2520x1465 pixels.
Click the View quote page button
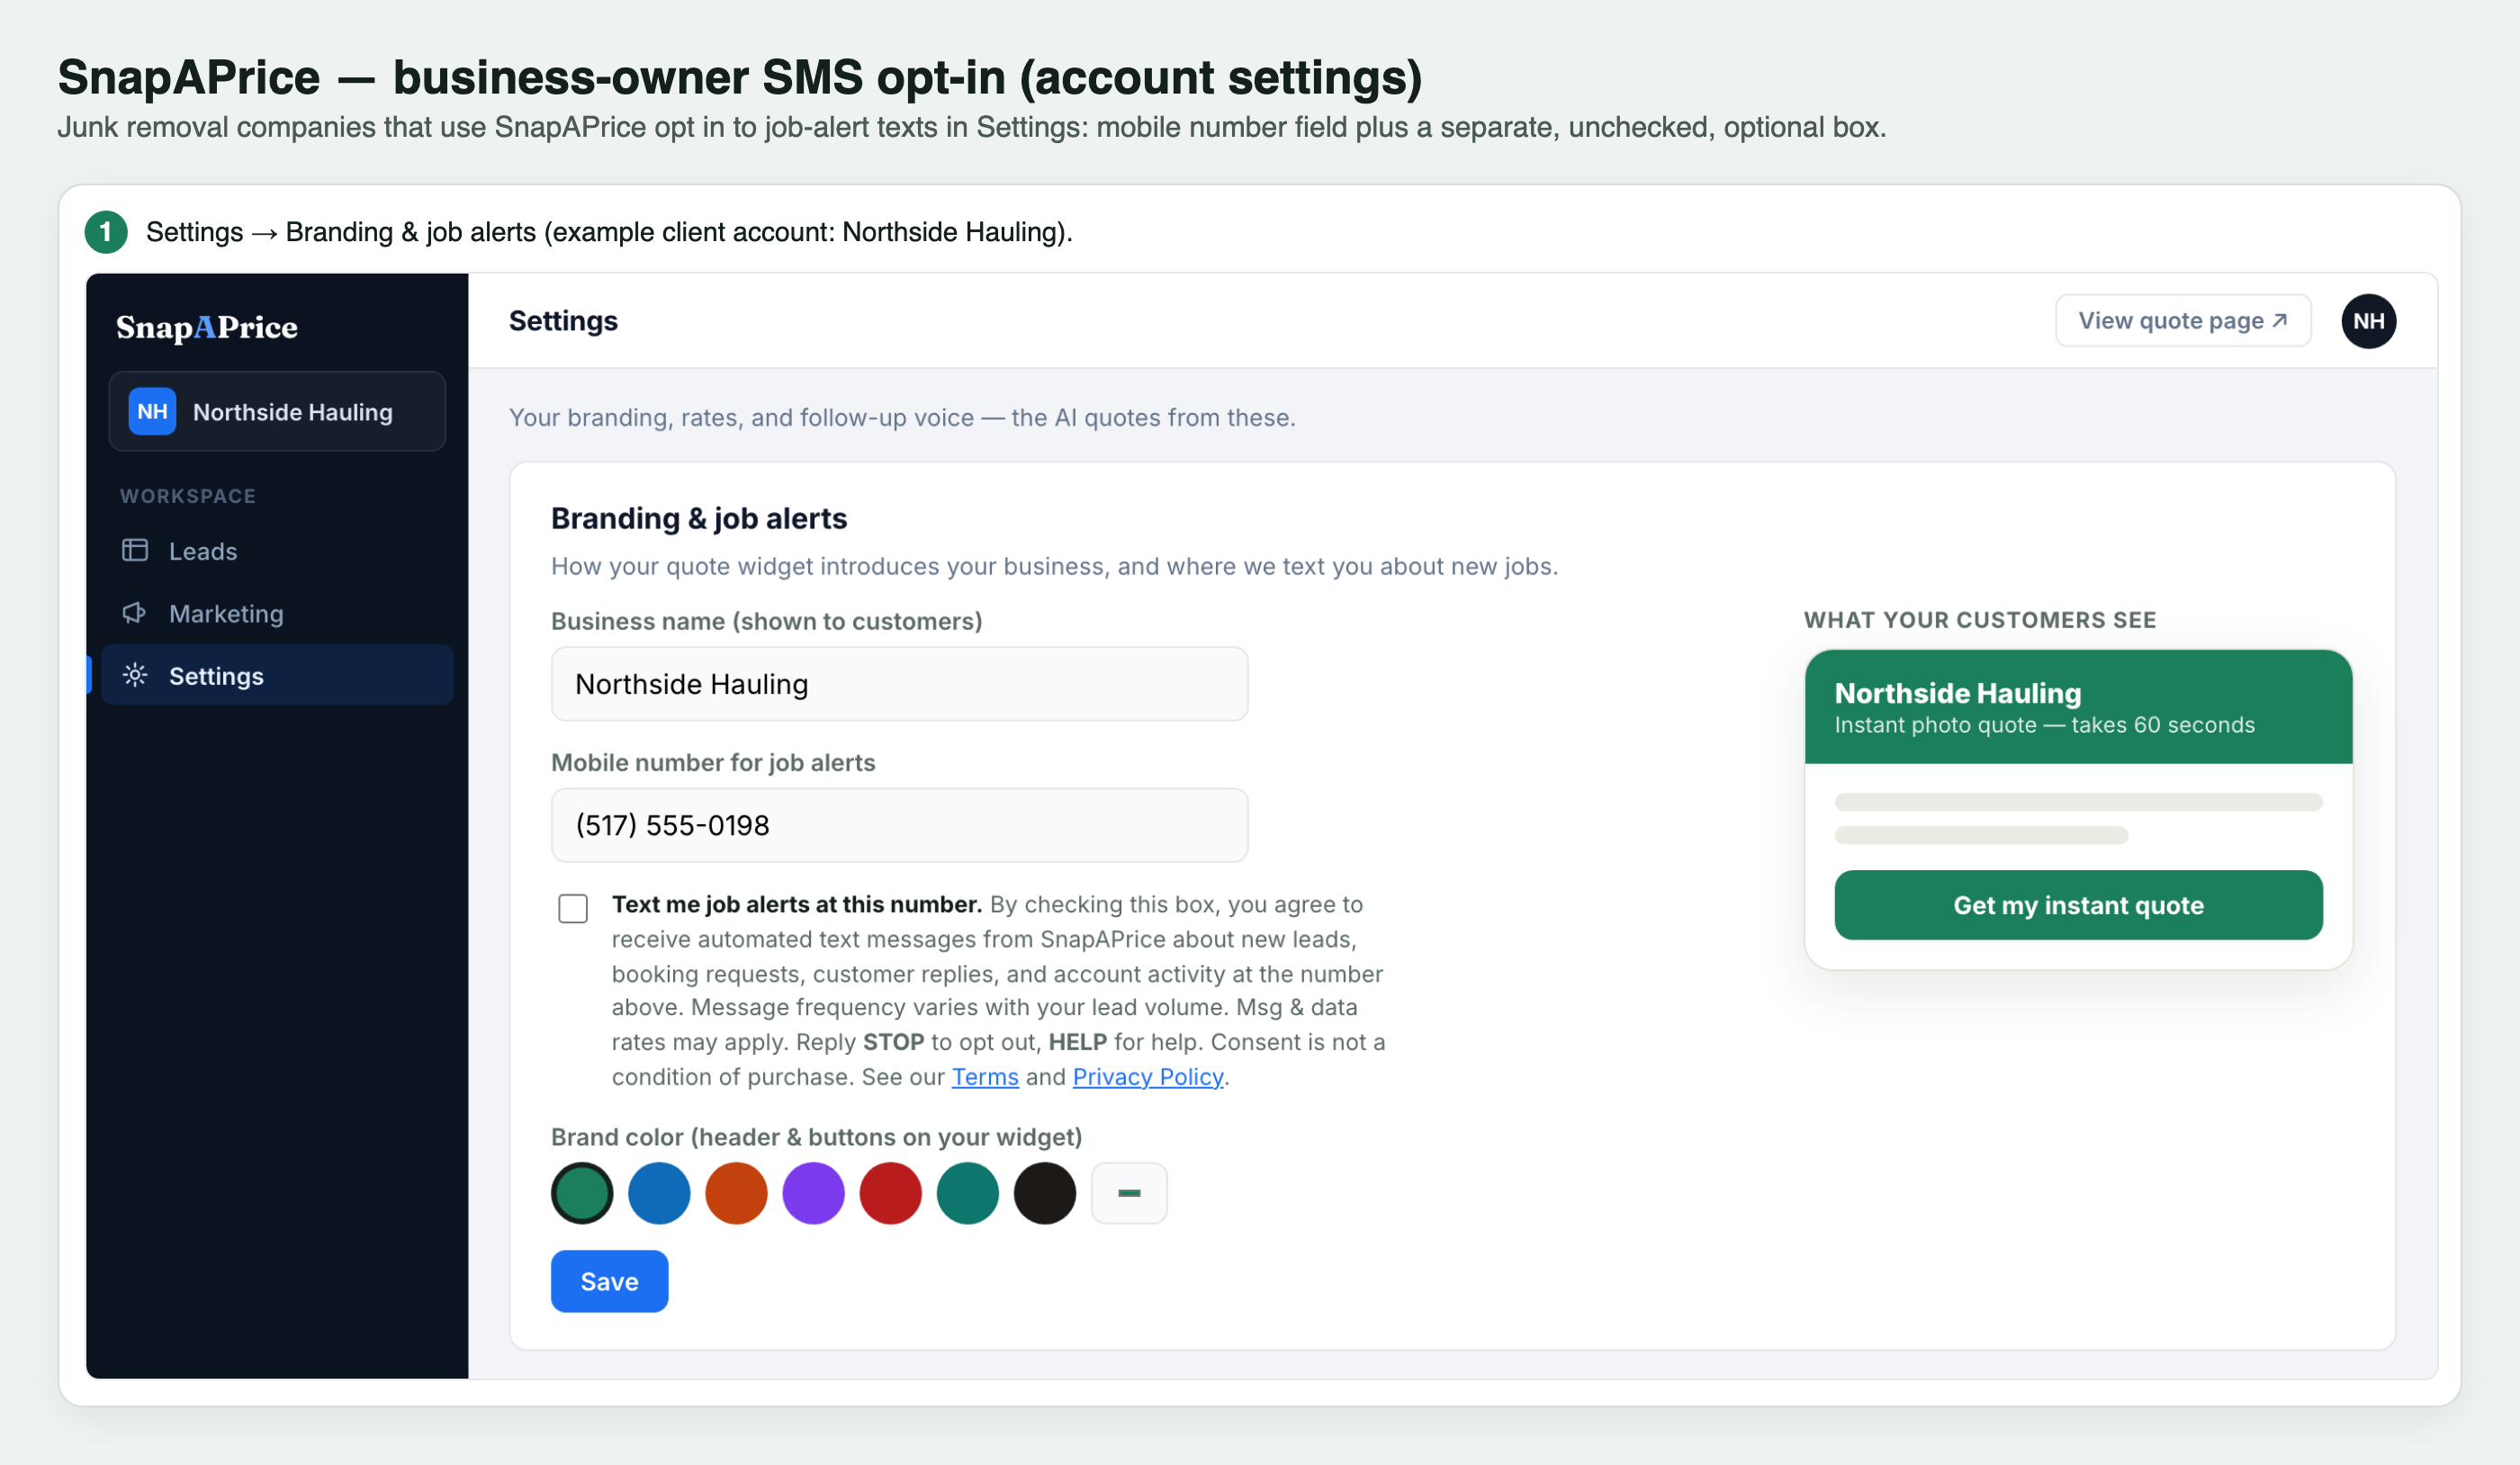coord(2183,321)
